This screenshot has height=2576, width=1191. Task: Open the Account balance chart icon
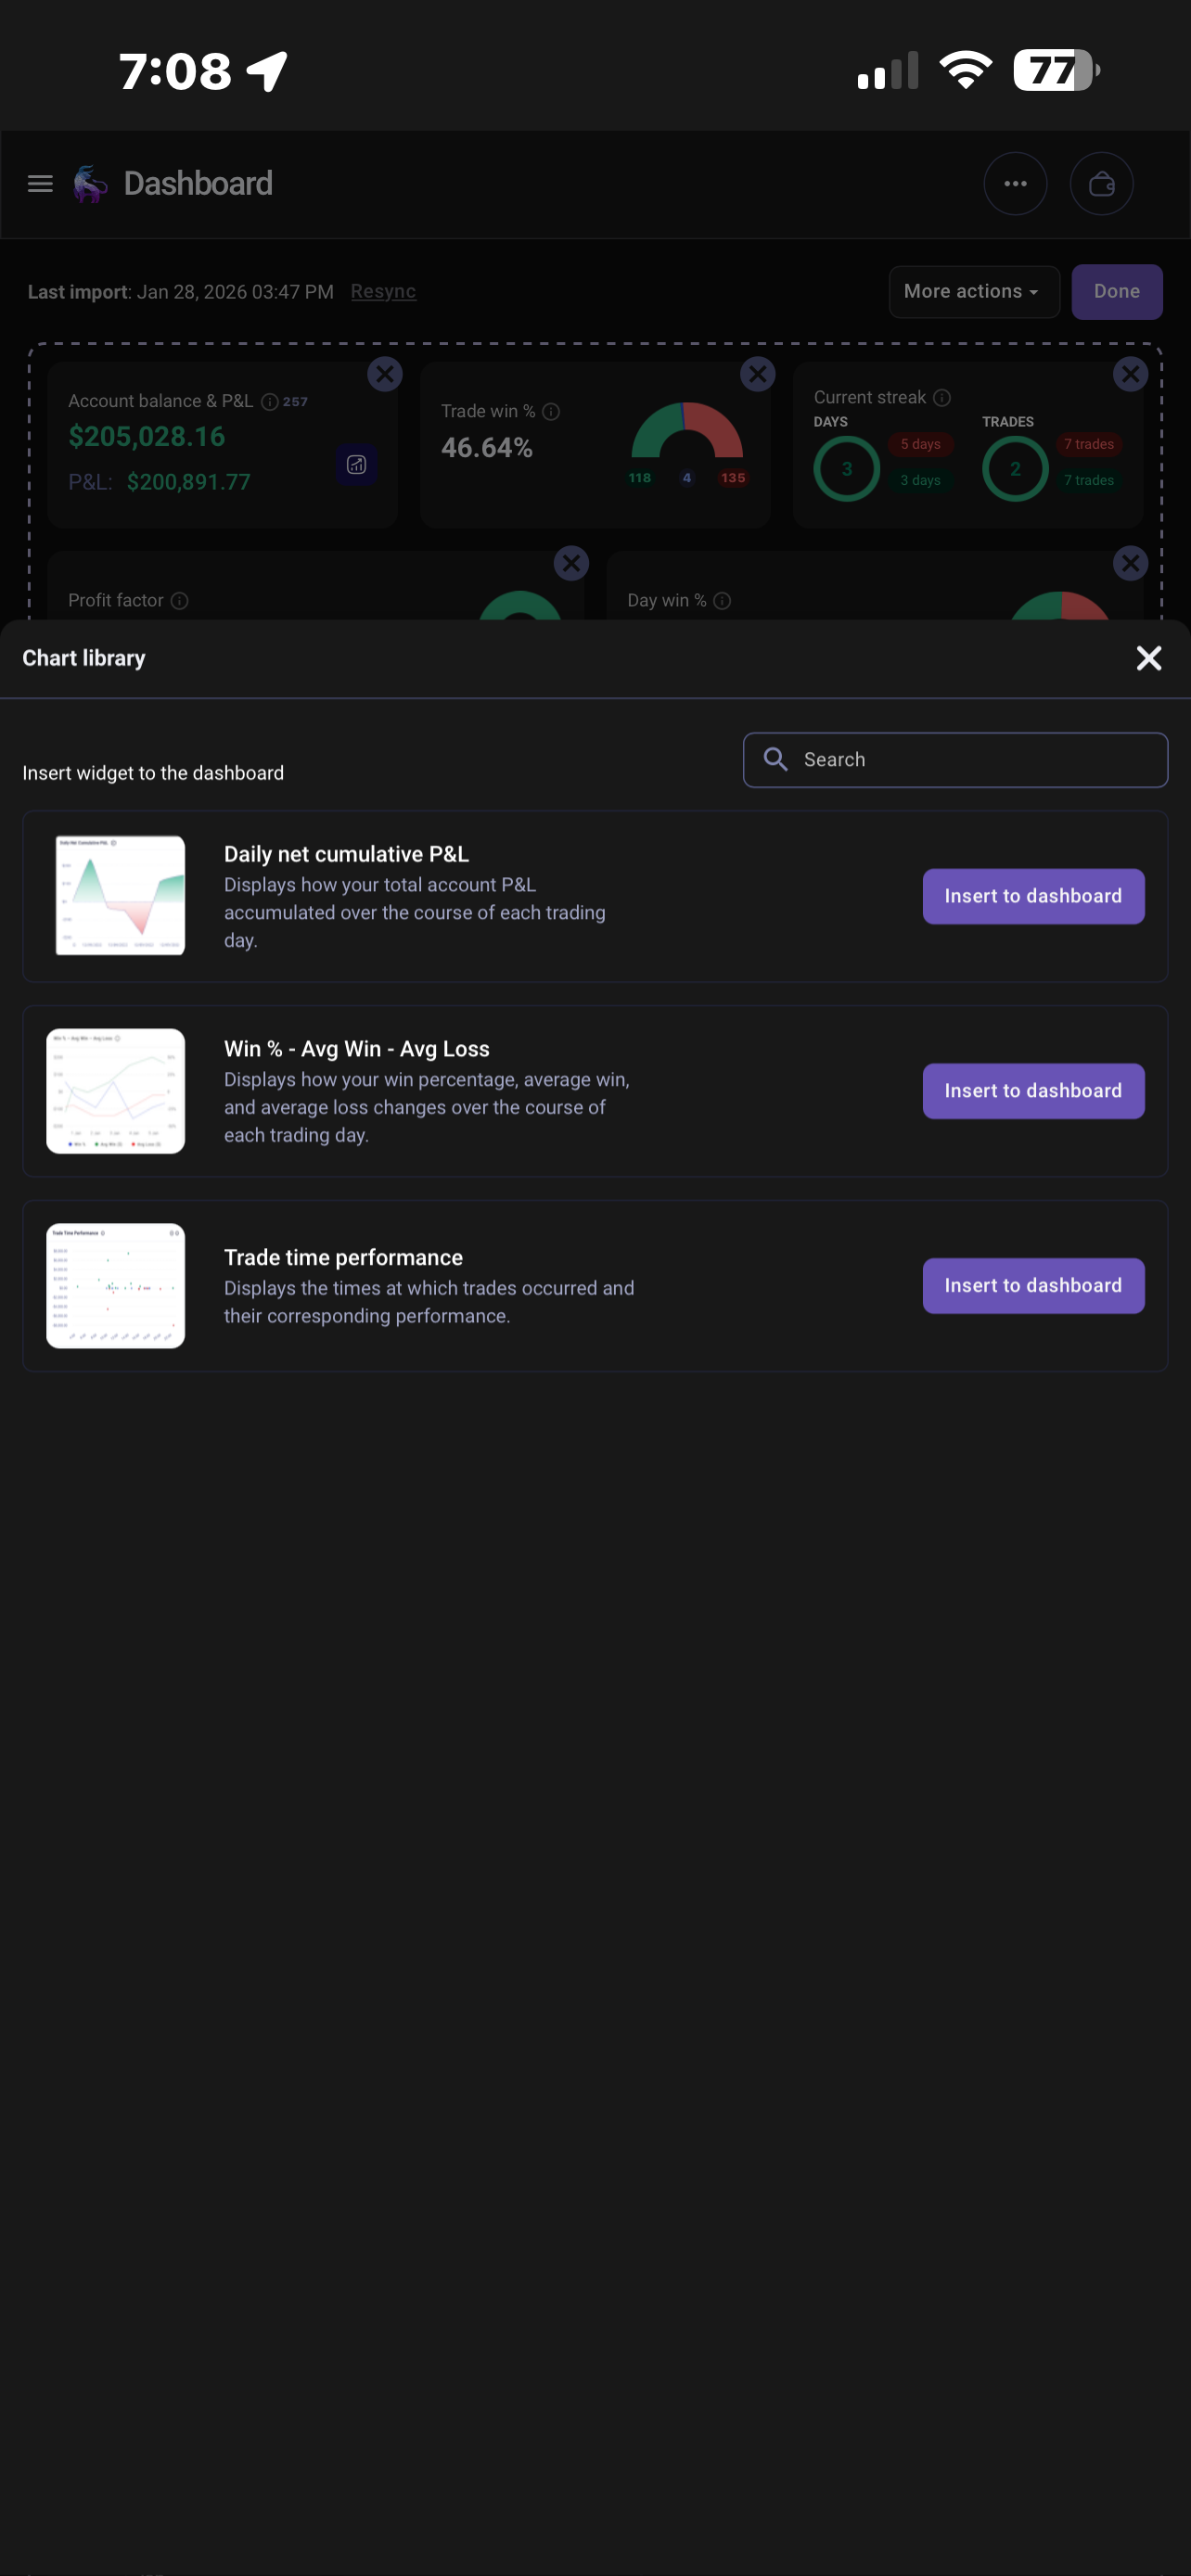(356, 465)
